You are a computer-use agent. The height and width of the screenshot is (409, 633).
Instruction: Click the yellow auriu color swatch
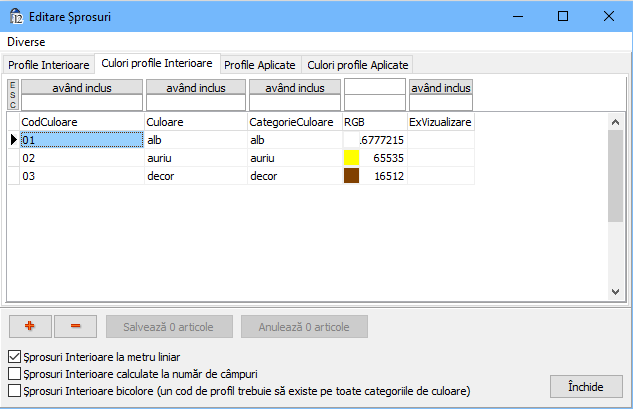[351, 158]
